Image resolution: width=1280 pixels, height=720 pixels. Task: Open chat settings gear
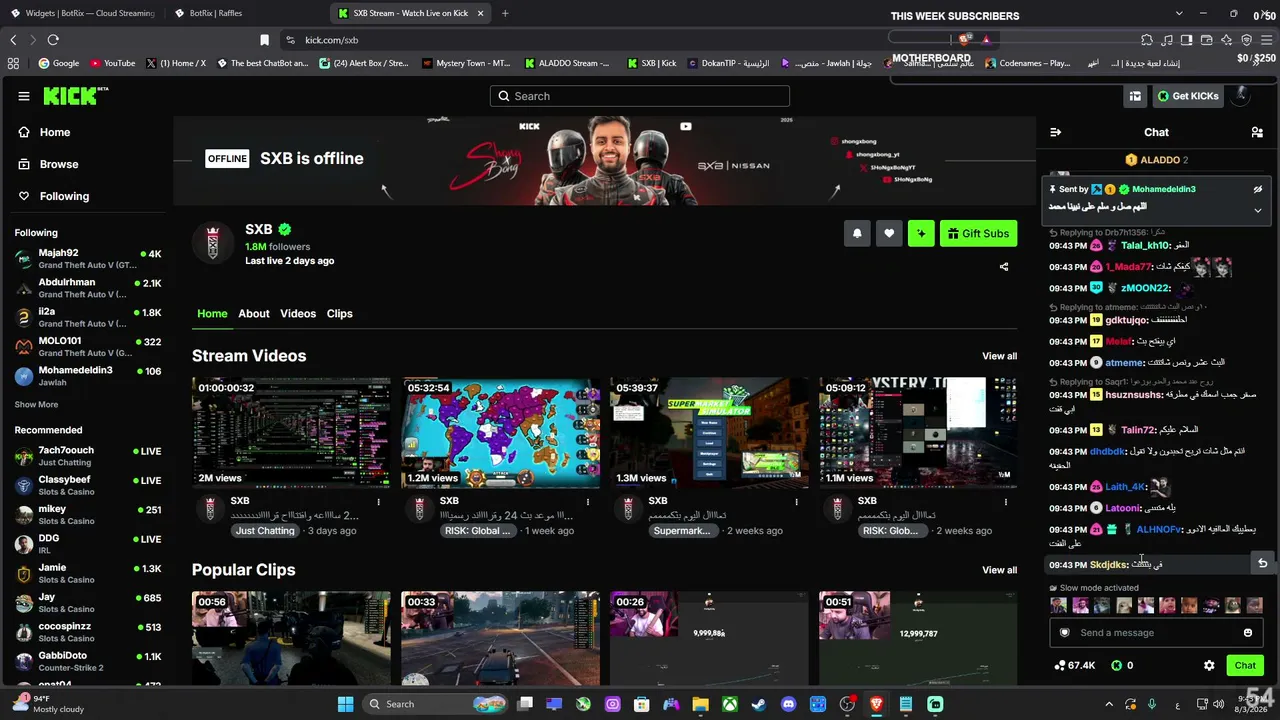[1209, 665]
